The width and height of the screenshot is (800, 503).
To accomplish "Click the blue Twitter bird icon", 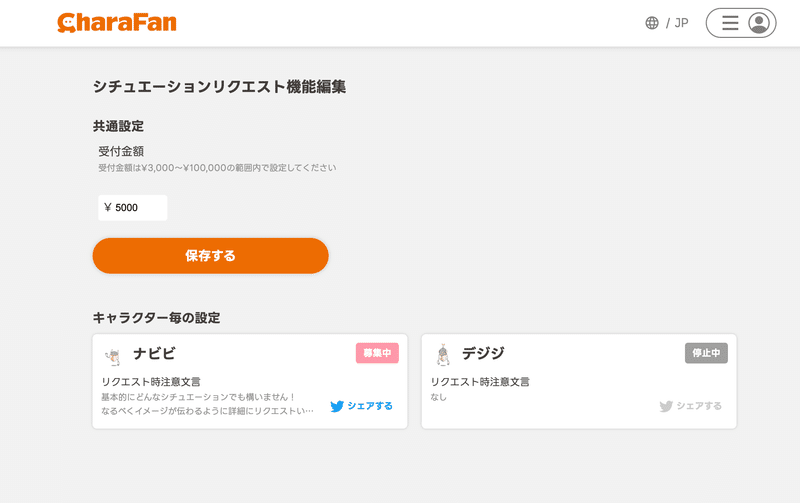I will pyautogui.click(x=337, y=406).
